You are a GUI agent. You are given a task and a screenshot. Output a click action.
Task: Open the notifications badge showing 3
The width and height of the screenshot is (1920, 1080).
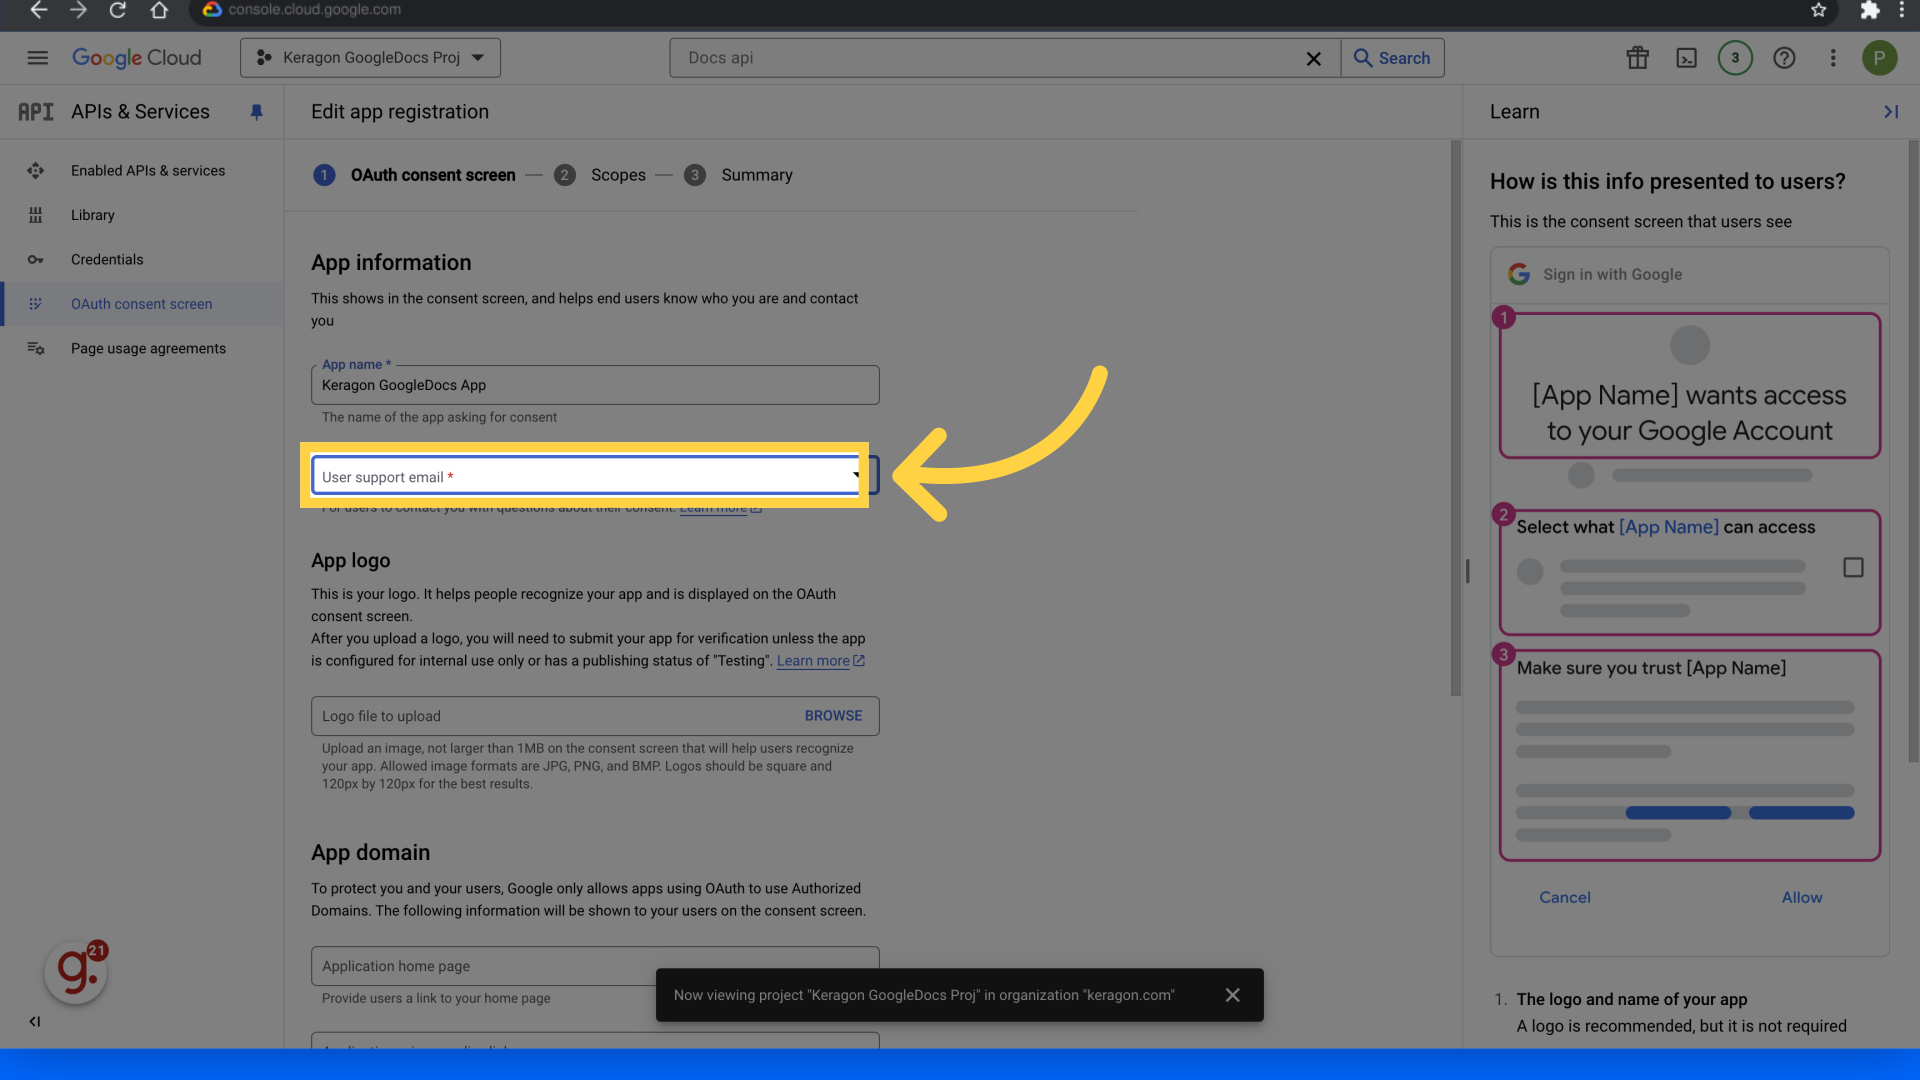coord(1735,58)
